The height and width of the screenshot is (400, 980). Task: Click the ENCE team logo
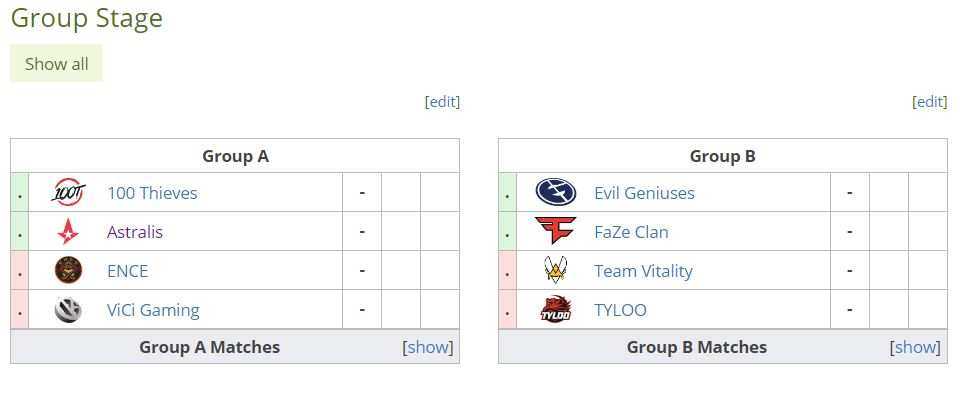tap(69, 271)
